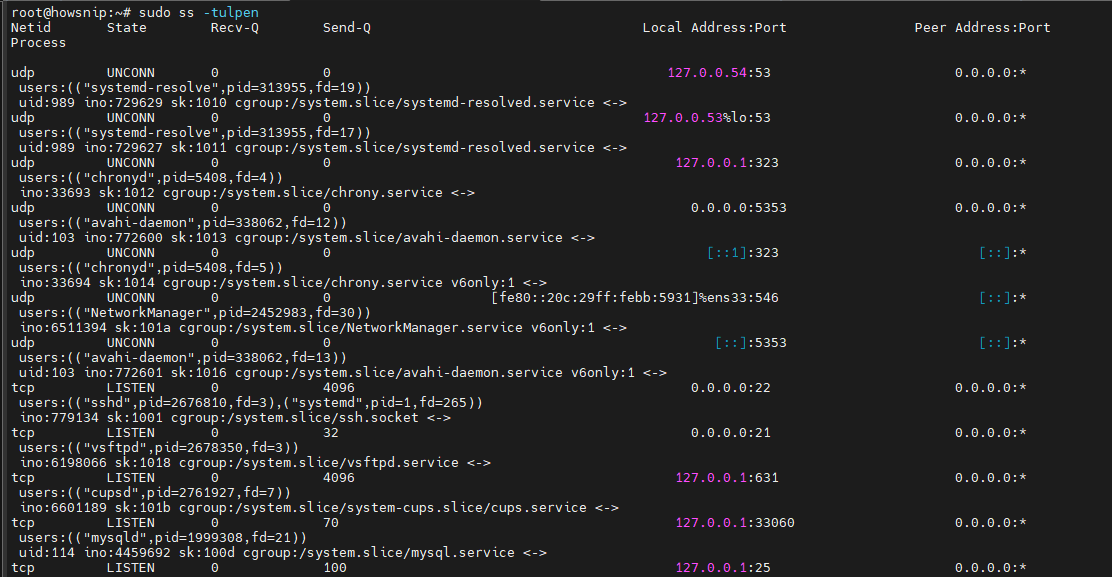Click peer address 0.0.0.0:* in port 33060 row

991,522
